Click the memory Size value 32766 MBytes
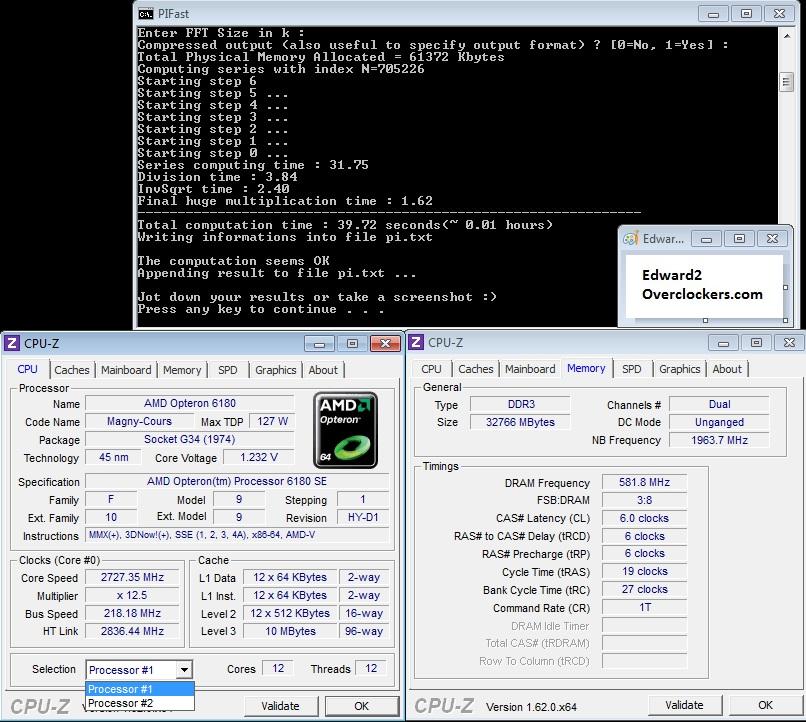Viewport: 806px width, 722px height. [x=520, y=422]
